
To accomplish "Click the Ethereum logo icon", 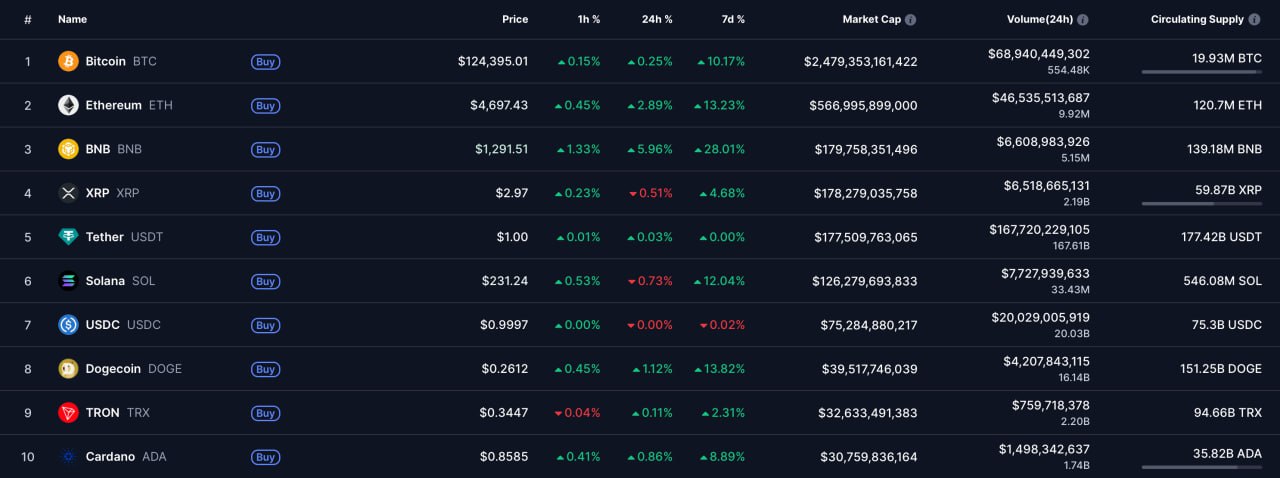I will pyautogui.click(x=68, y=105).
